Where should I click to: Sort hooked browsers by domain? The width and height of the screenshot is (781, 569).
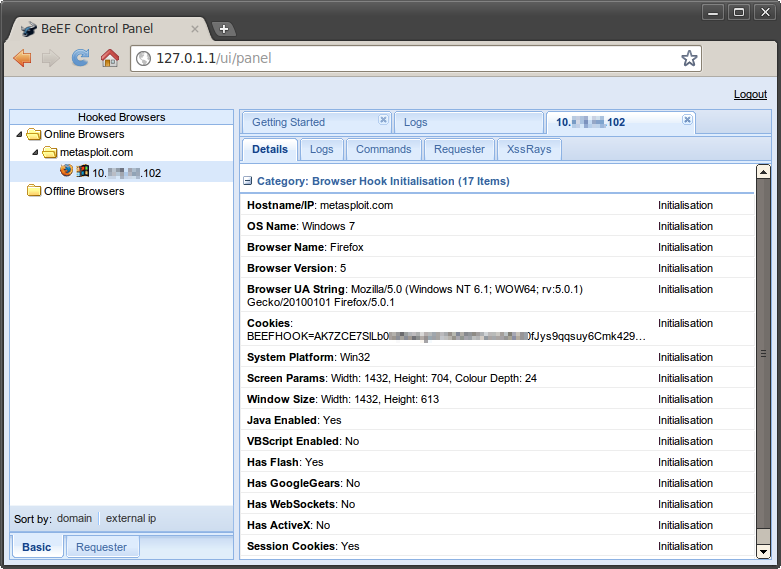coord(74,518)
